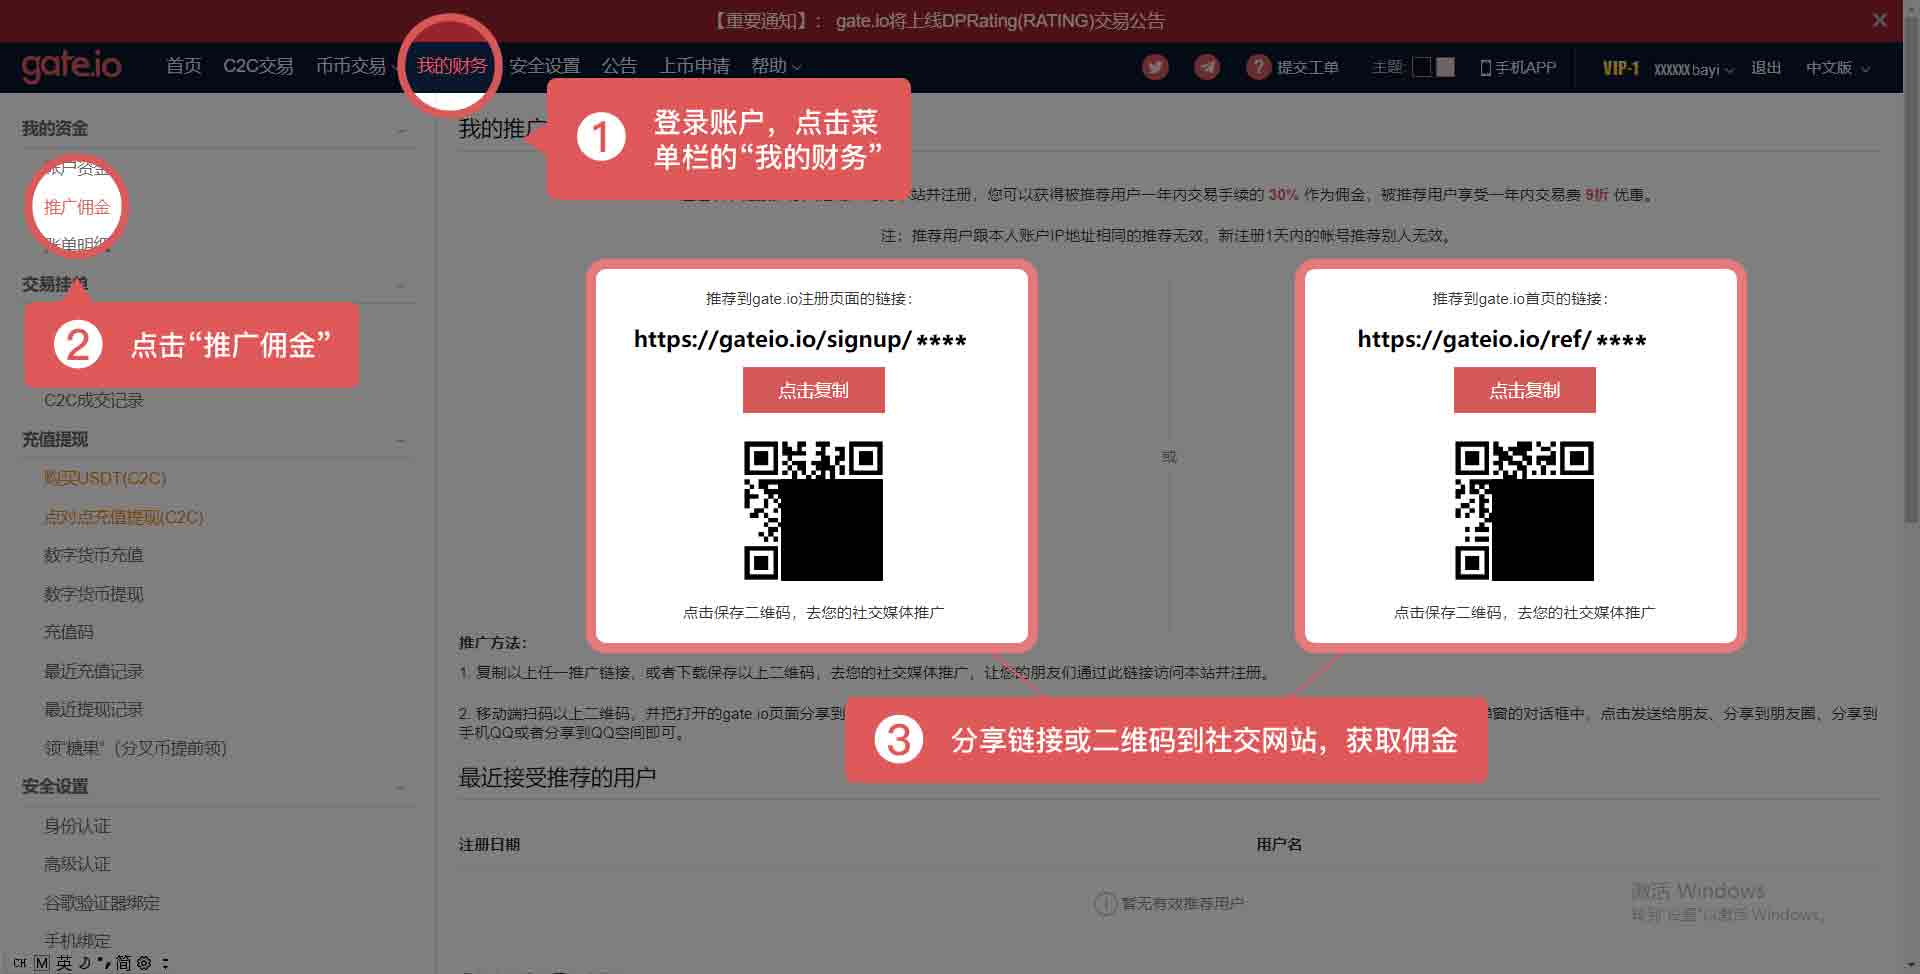Dismiss the notification banner with the X
The width and height of the screenshot is (1920, 974).
pyautogui.click(x=1879, y=20)
